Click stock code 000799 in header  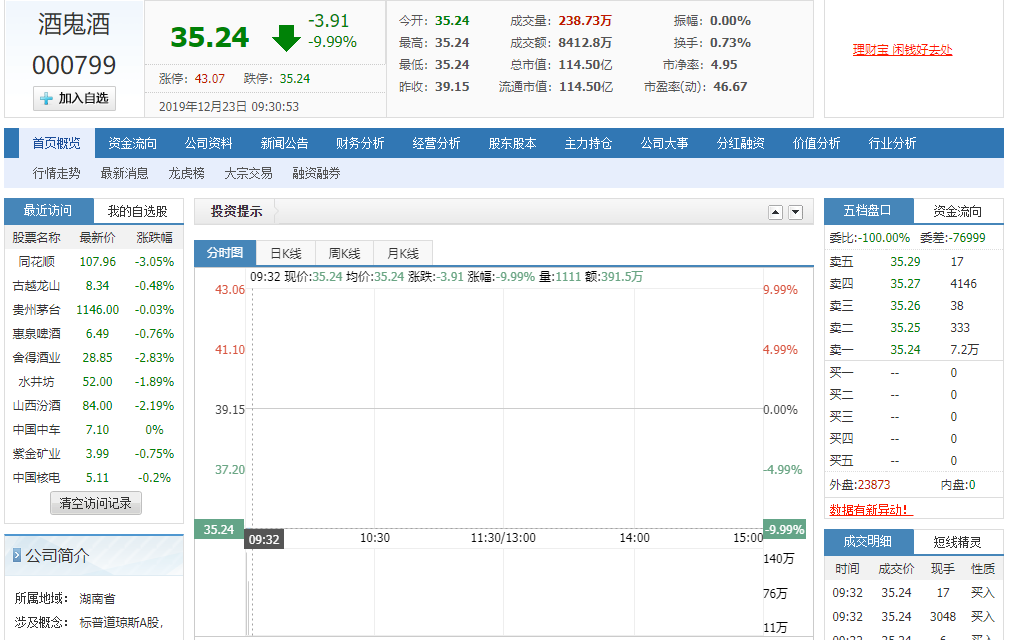click(74, 65)
